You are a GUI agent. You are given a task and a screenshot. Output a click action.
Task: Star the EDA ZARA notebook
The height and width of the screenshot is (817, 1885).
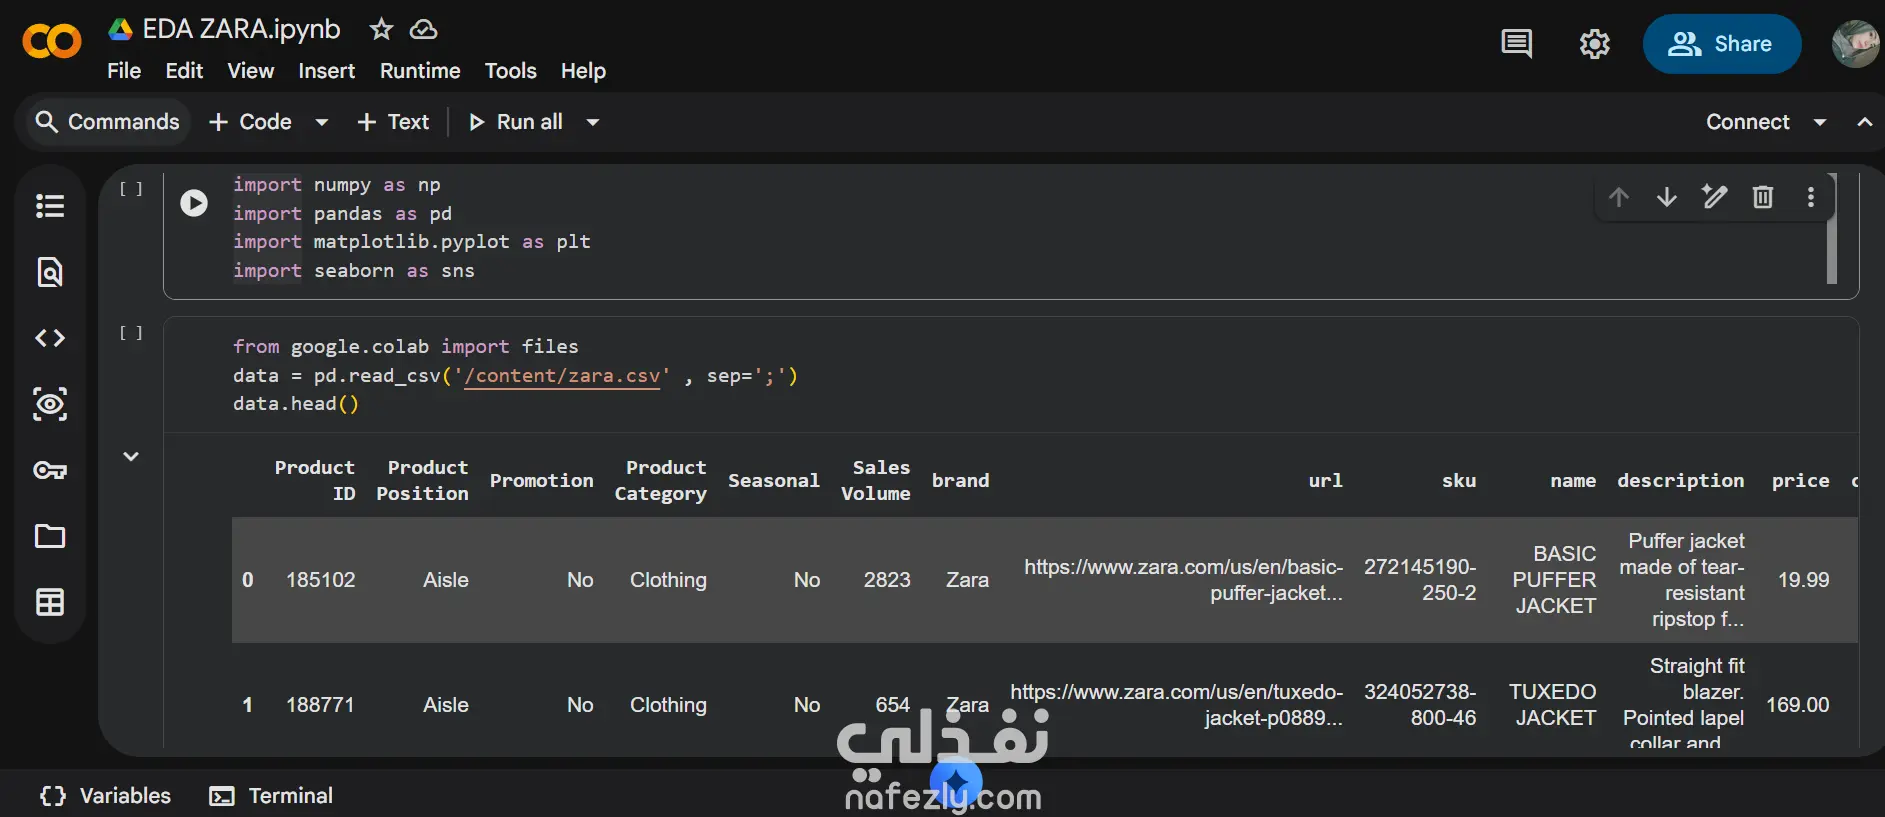381,29
